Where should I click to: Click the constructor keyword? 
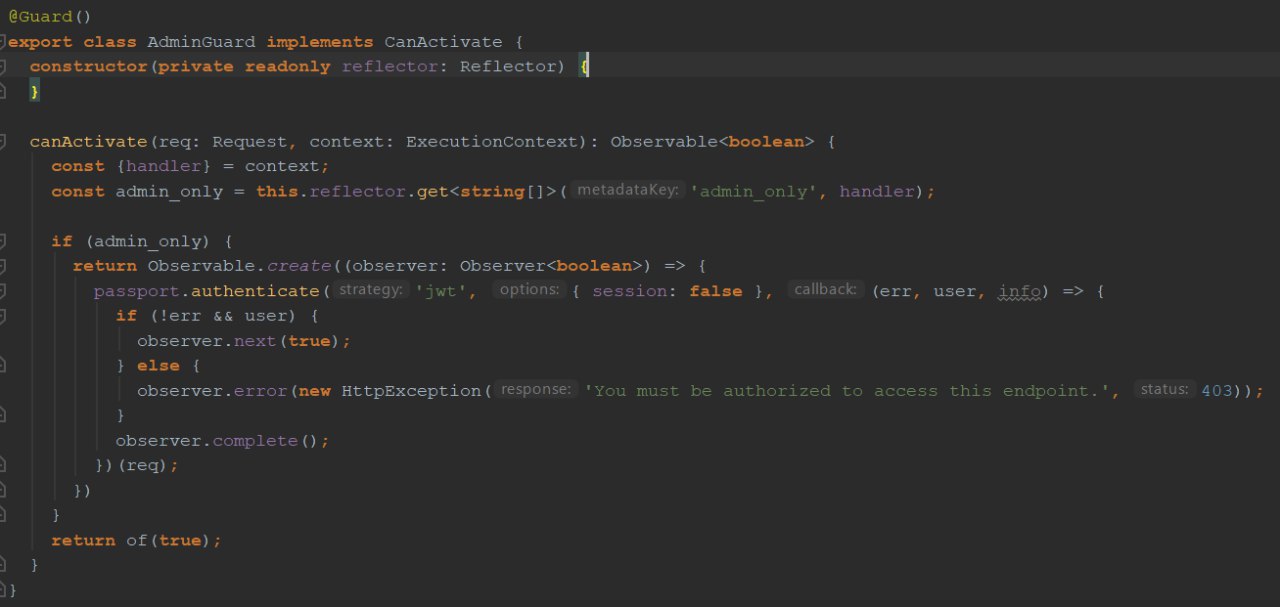[88, 66]
